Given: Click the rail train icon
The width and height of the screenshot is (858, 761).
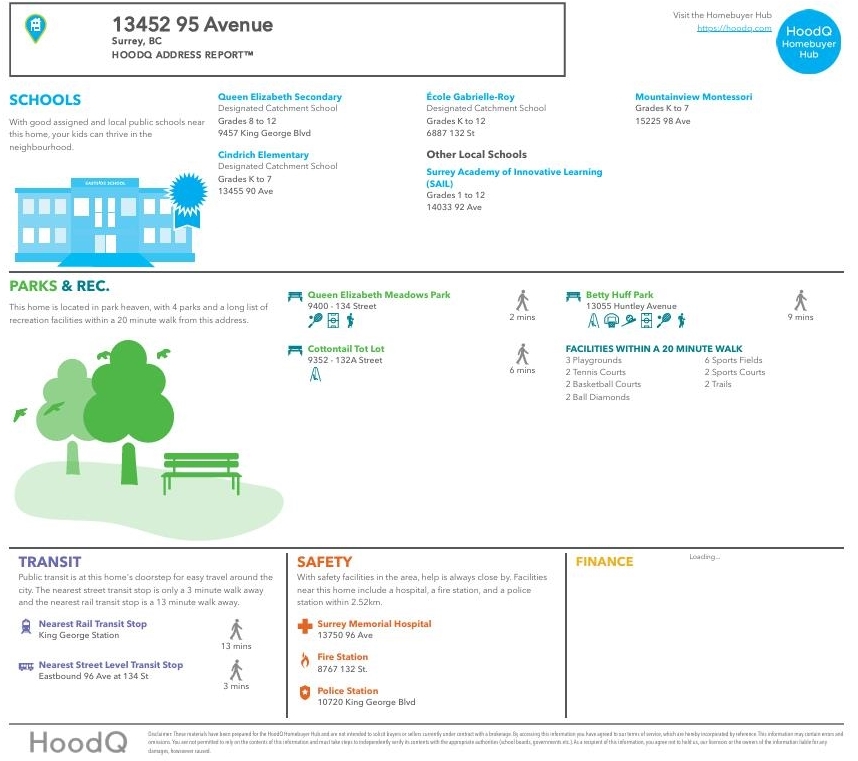Looking at the screenshot, I should (x=26, y=627).
